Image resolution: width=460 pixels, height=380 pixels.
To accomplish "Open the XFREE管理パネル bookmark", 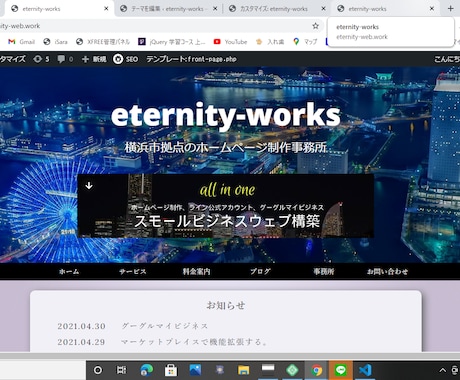I will point(103,42).
